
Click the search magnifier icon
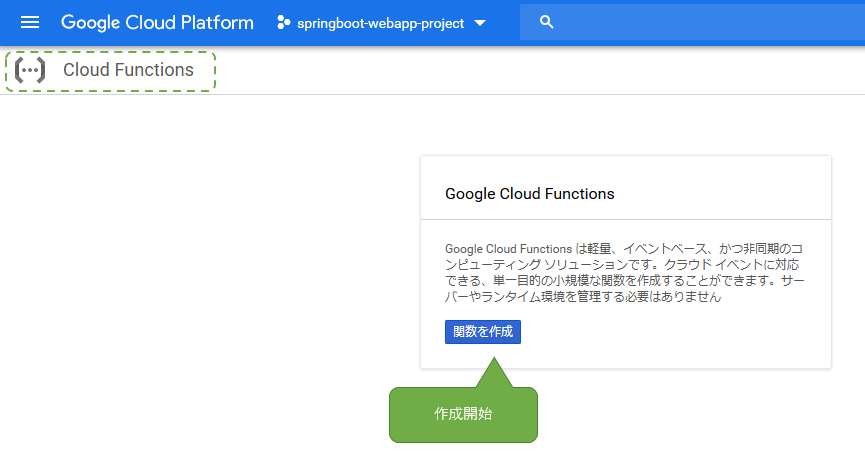pos(546,22)
